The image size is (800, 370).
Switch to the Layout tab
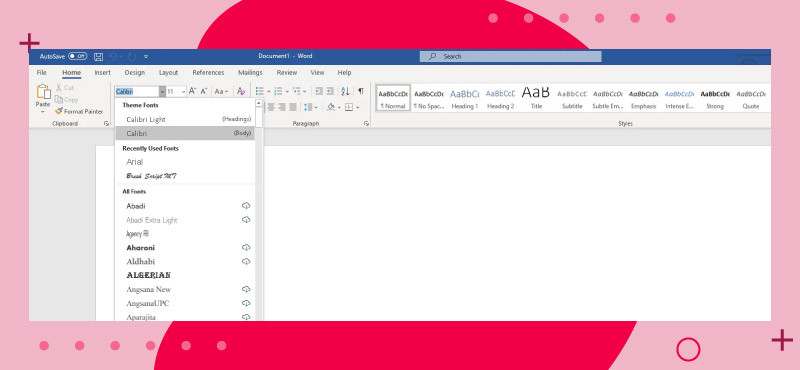(x=168, y=72)
